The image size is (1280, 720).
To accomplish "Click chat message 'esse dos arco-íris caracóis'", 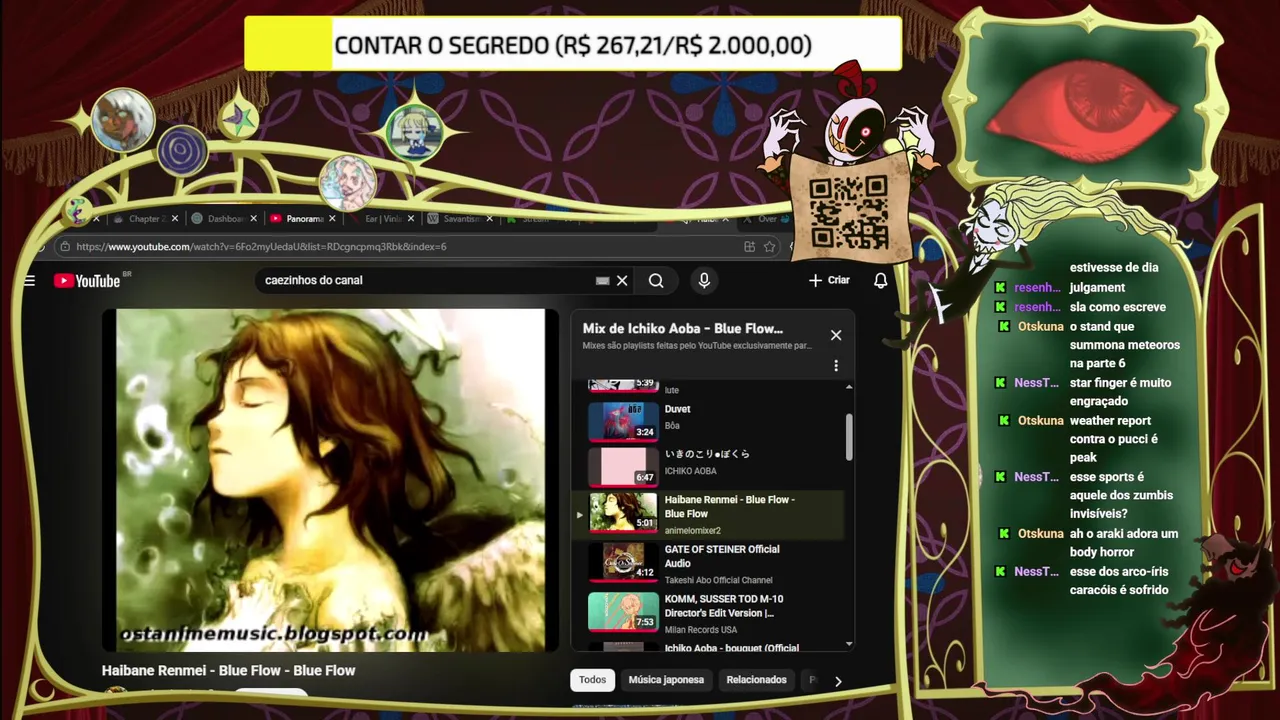I will coord(1119,581).
